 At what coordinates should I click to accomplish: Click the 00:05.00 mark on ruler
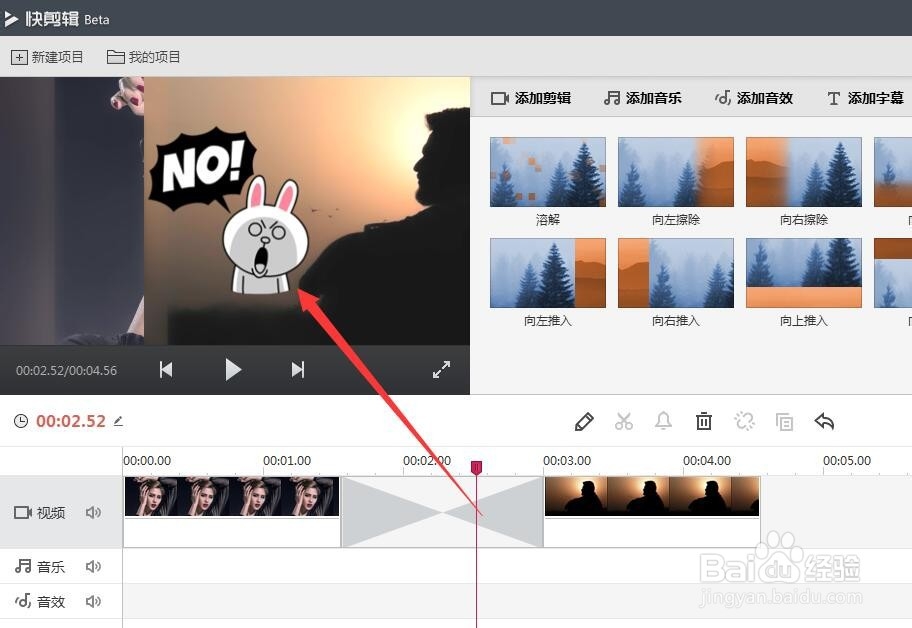tap(847, 461)
